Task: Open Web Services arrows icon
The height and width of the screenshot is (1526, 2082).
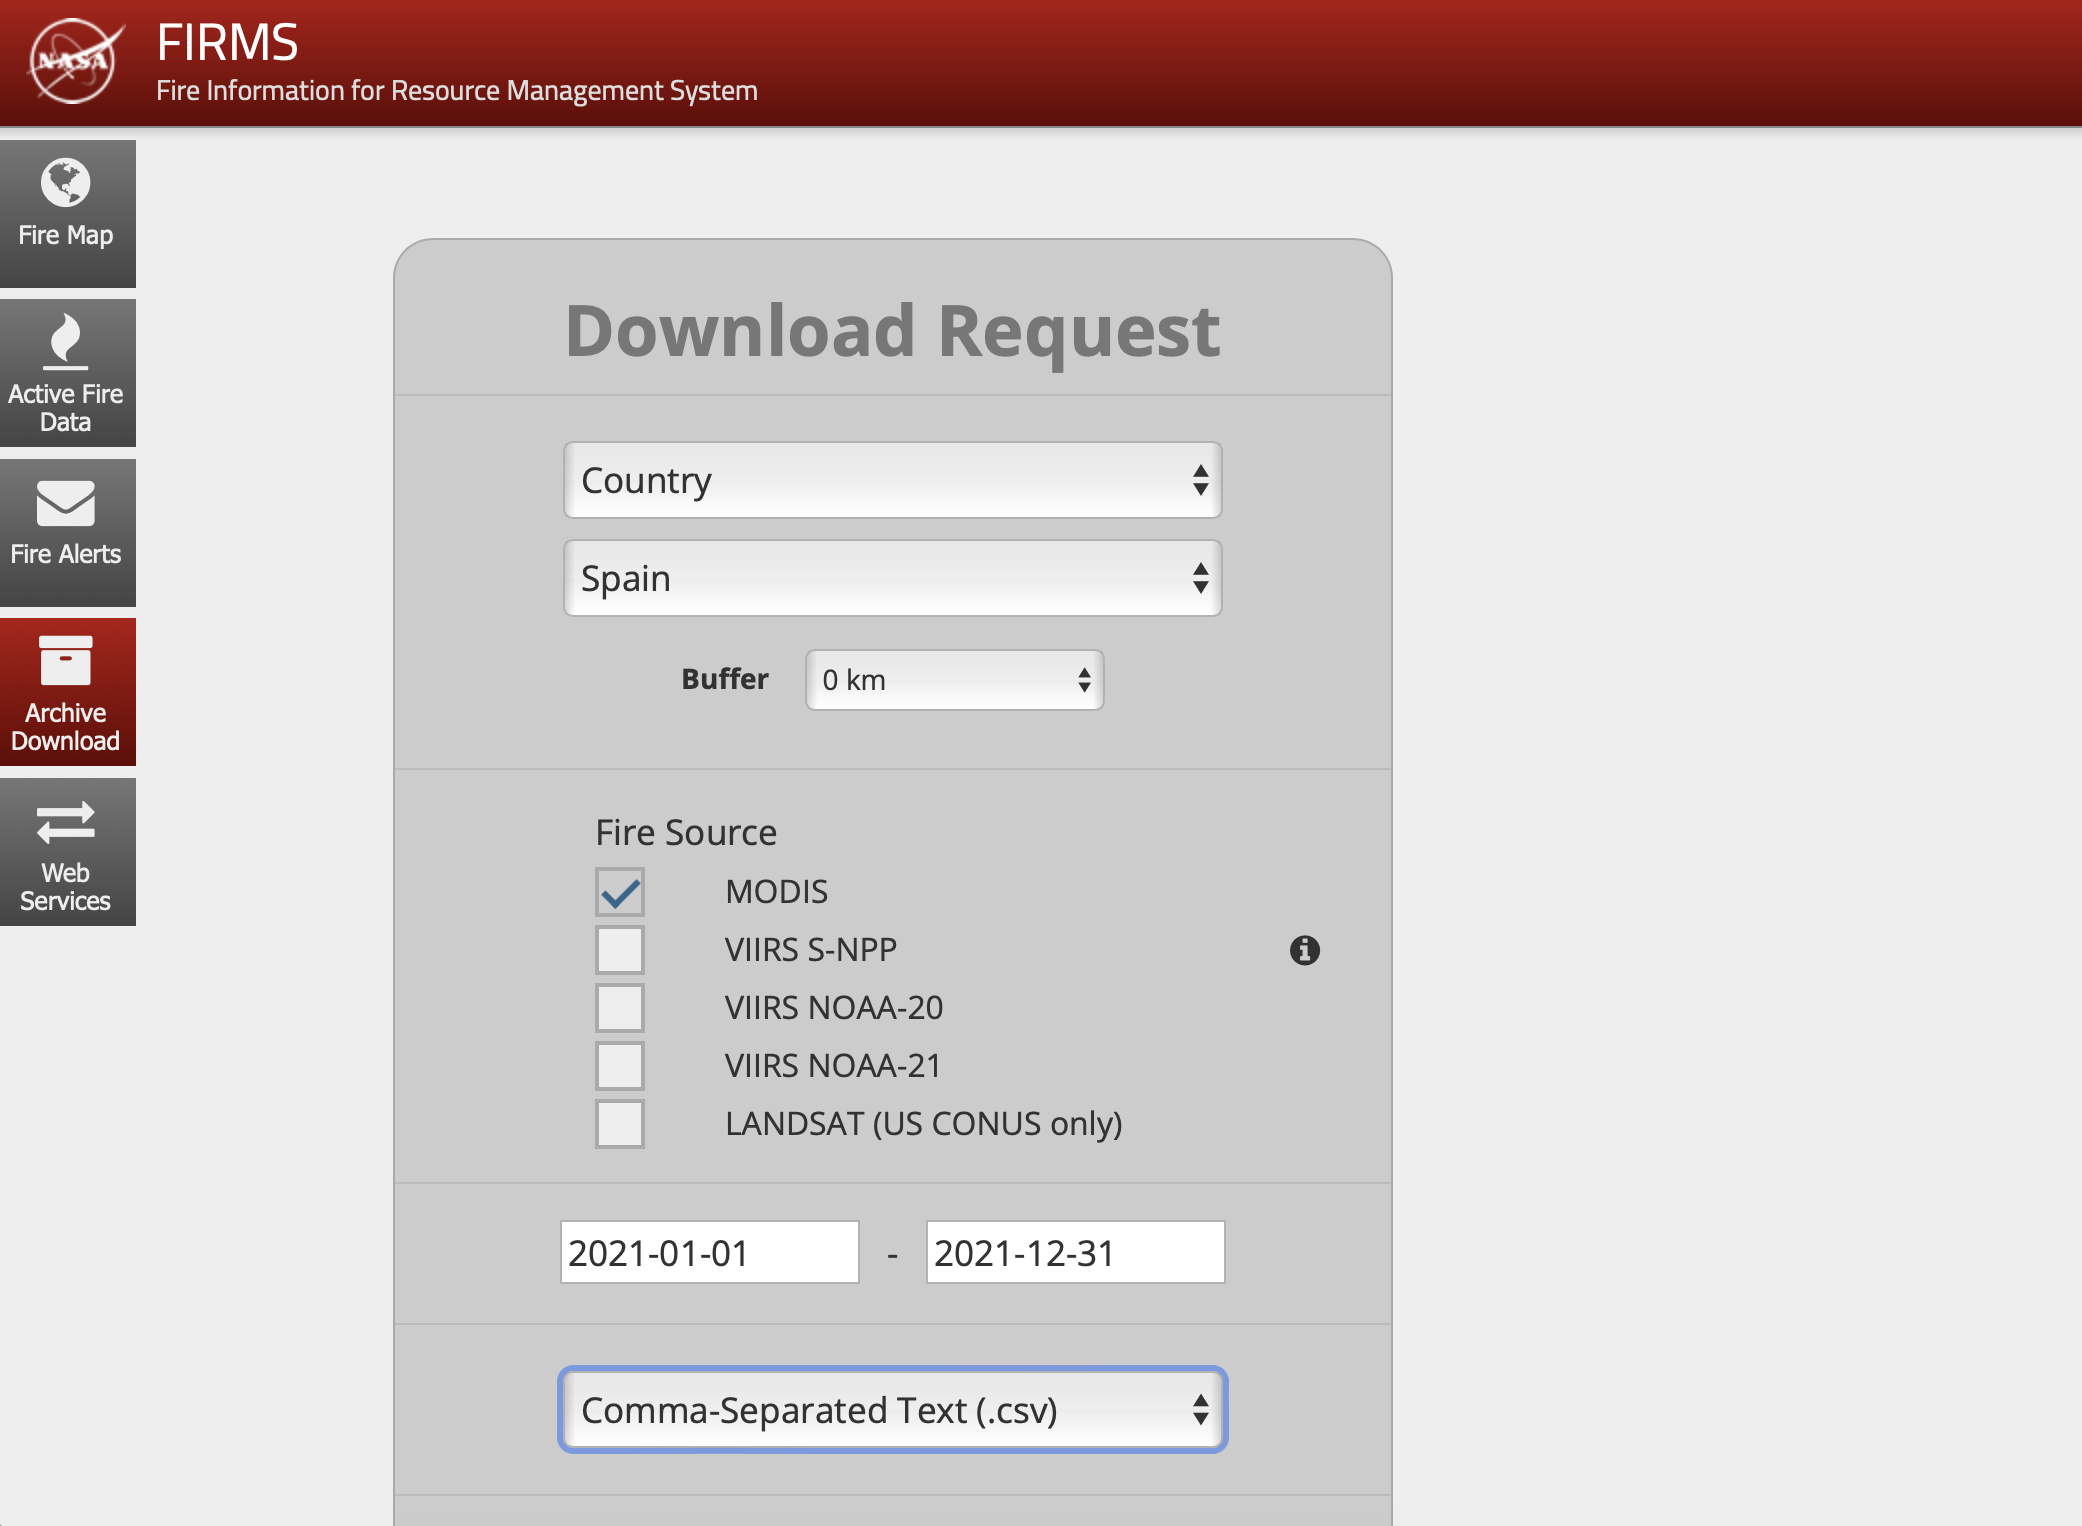Action: (x=66, y=823)
